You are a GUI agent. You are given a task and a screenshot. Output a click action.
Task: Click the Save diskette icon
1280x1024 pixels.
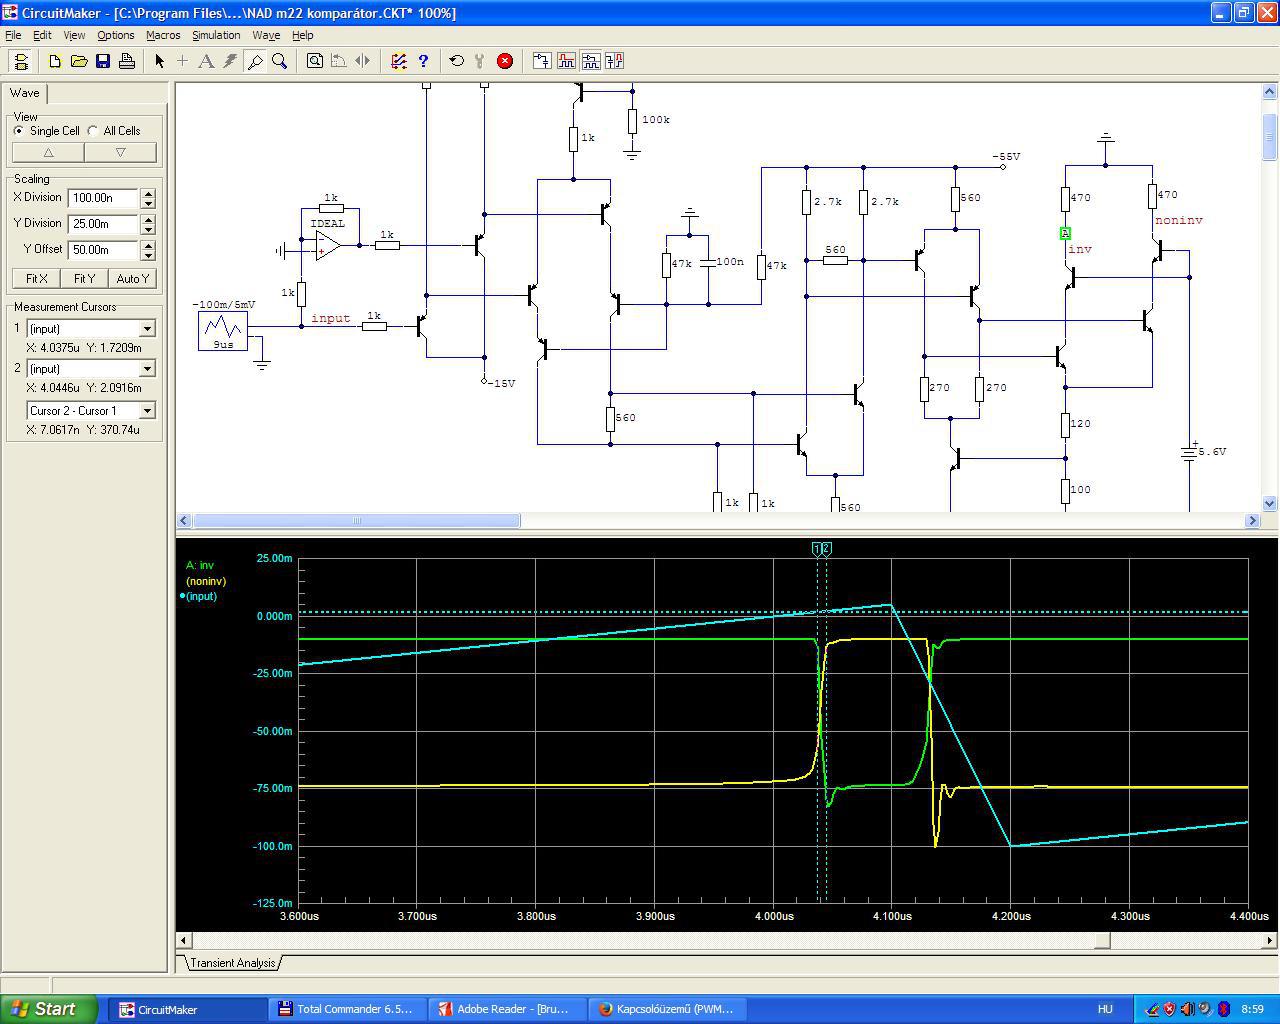[102, 61]
